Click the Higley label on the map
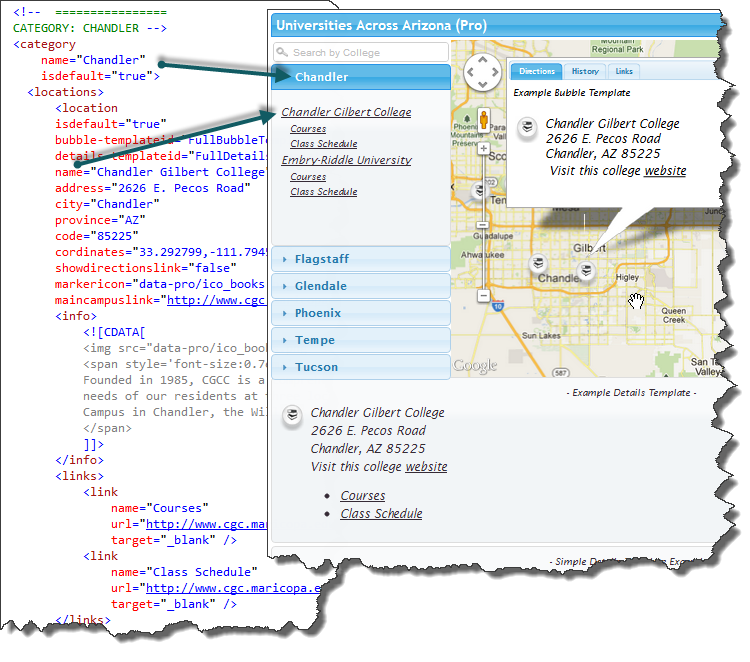 point(627,277)
